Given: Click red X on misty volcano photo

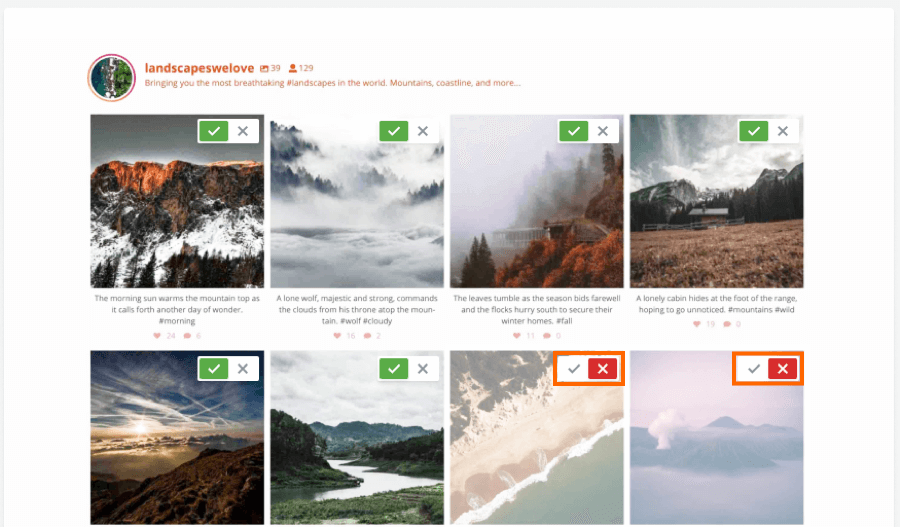Looking at the screenshot, I should [783, 369].
